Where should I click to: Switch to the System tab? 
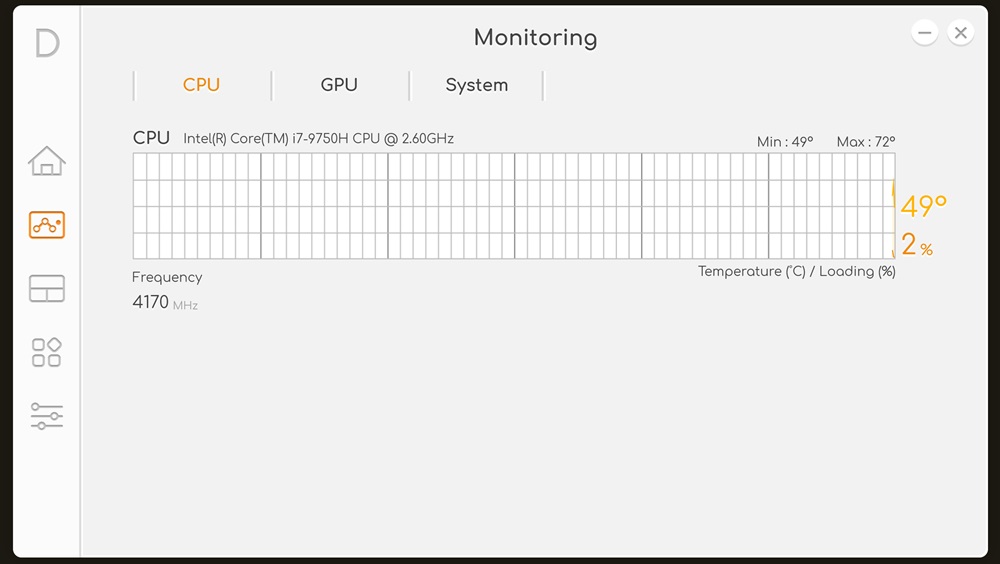coord(477,85)
